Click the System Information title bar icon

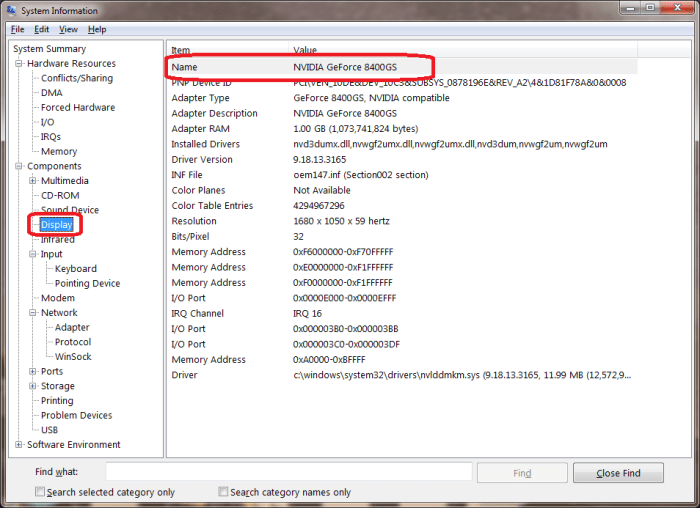point(11,10)
